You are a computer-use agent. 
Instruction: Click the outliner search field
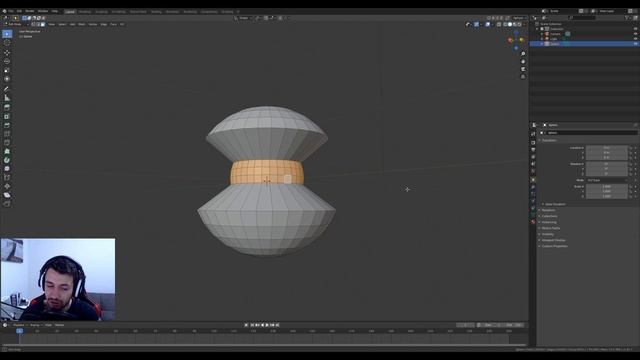click(582, 18)
